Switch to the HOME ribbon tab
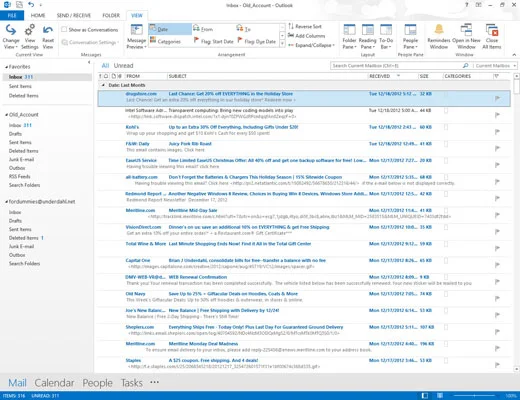Viewport: 520px width, 400px height. (38, 15)
